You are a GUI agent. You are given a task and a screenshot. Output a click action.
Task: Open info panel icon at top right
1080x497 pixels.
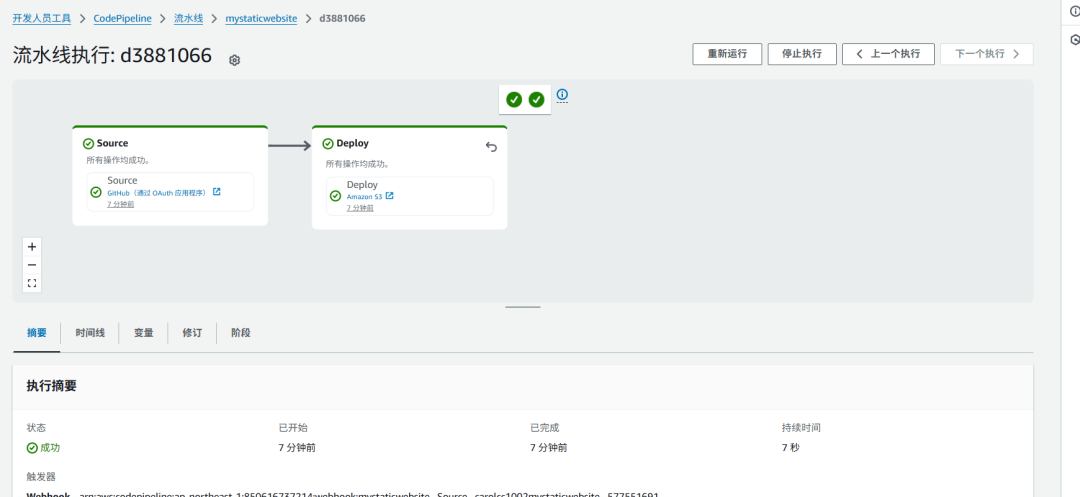pos(1074,11)
